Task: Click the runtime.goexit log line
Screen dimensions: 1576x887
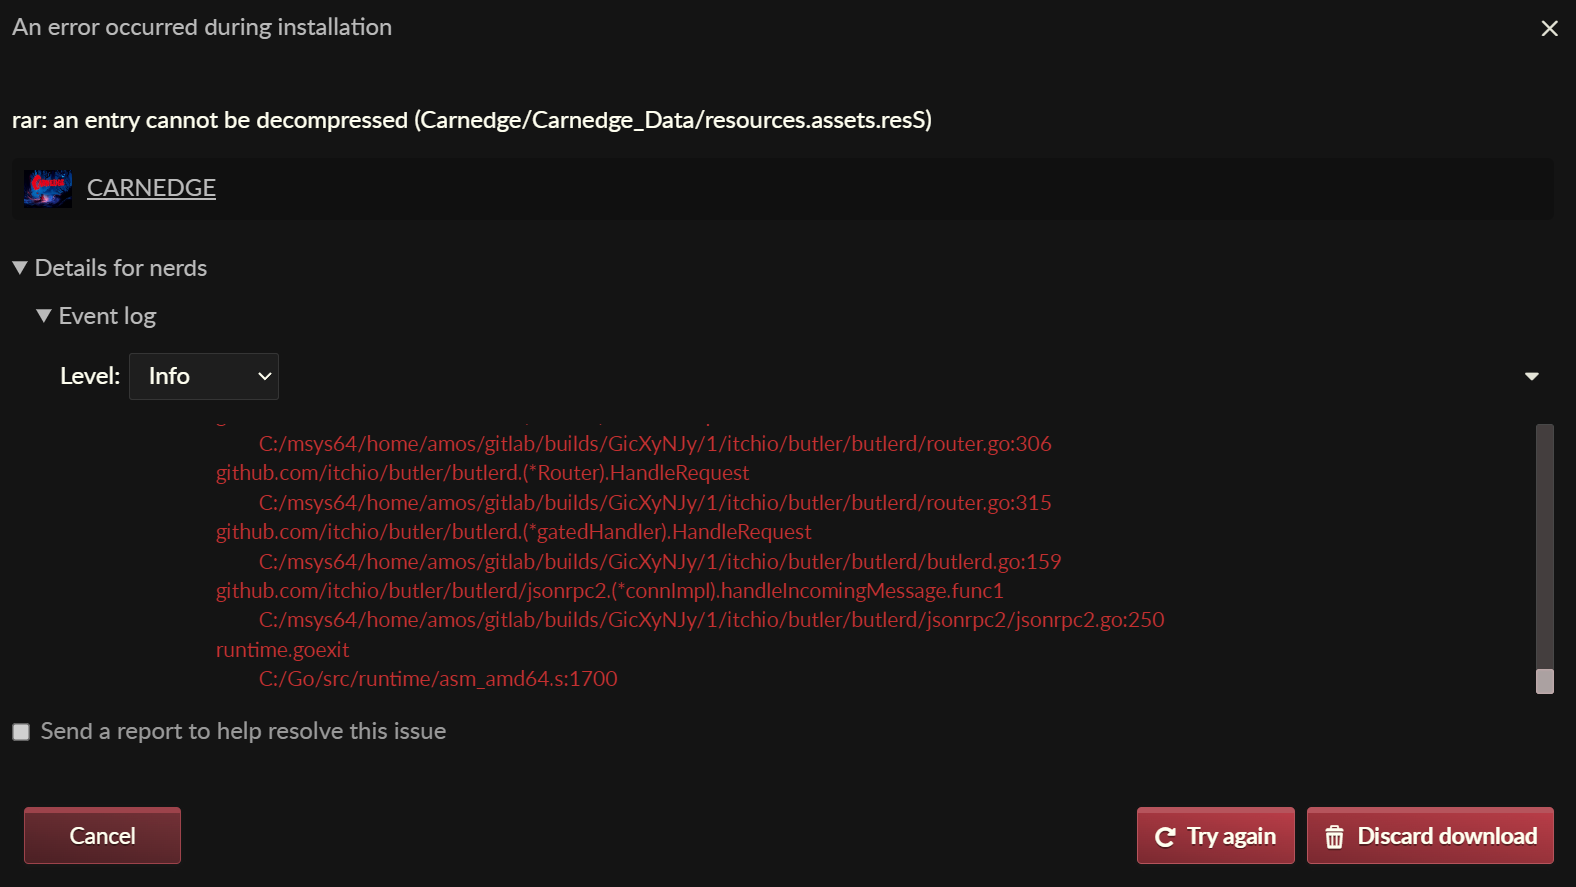Action: click(283, 650)
